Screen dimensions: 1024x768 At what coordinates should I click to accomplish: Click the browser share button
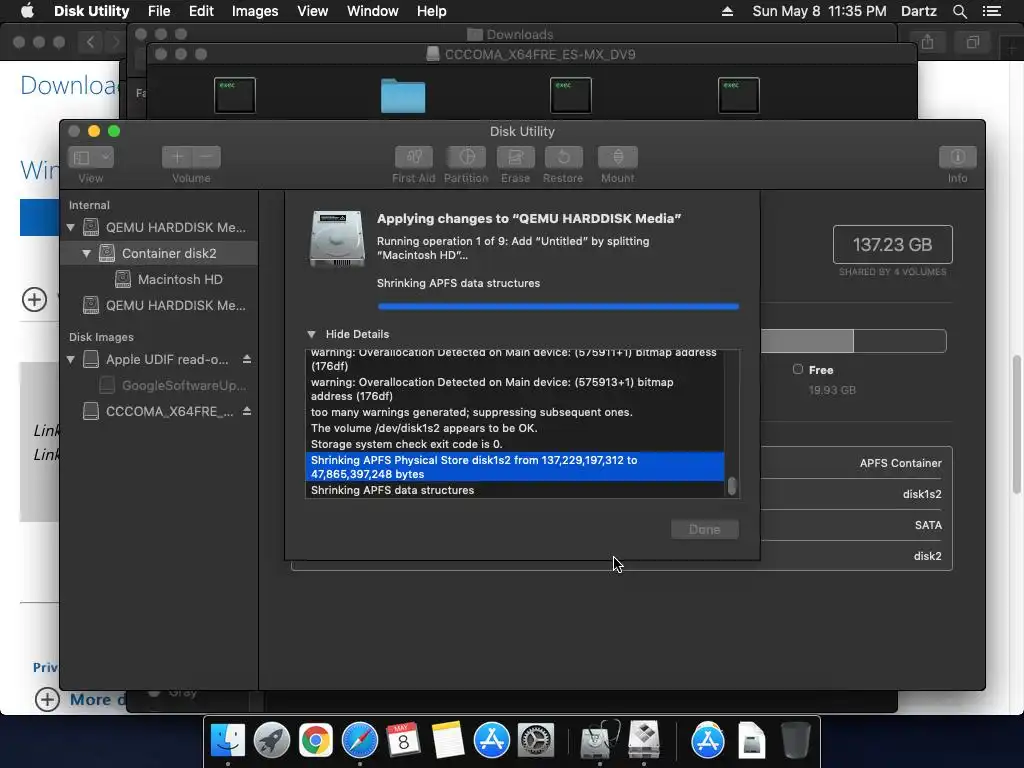click(x=927, y=42)
